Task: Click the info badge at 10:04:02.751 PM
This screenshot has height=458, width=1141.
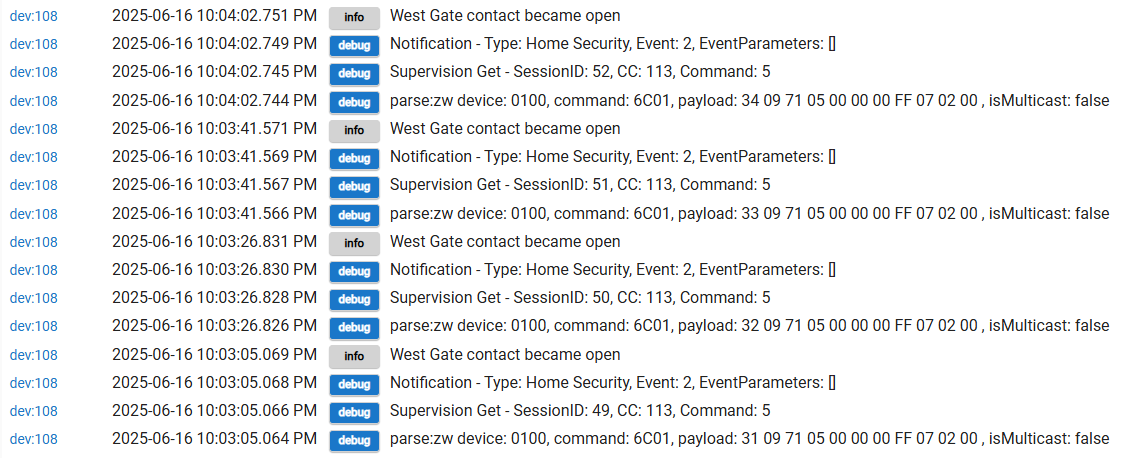Action: (354, 17)
